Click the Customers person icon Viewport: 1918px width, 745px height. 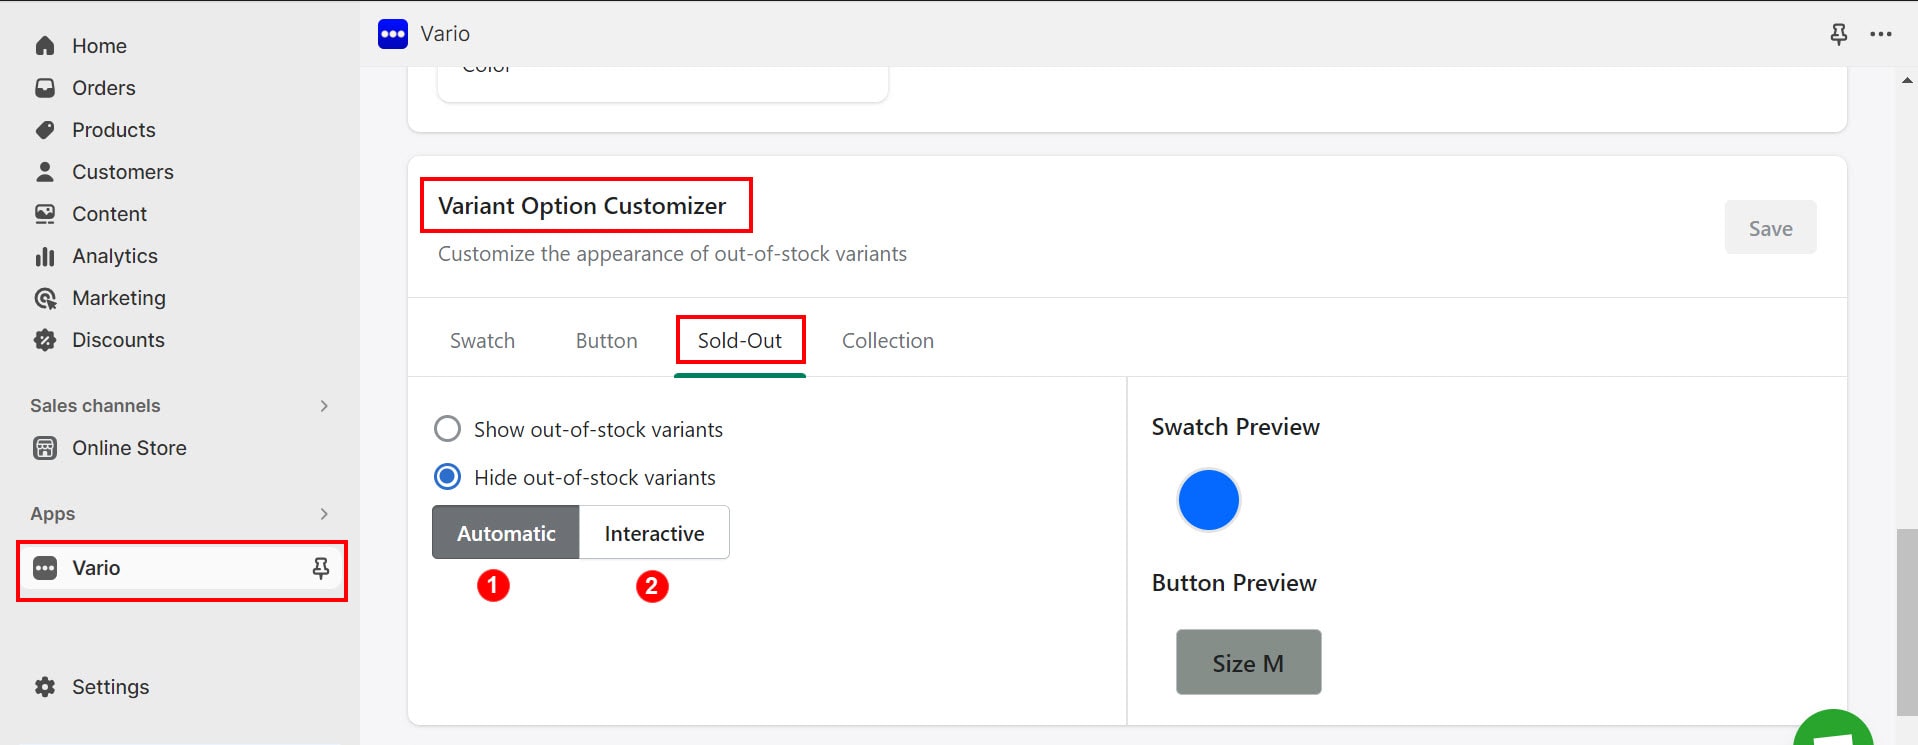tap(45, 172)
